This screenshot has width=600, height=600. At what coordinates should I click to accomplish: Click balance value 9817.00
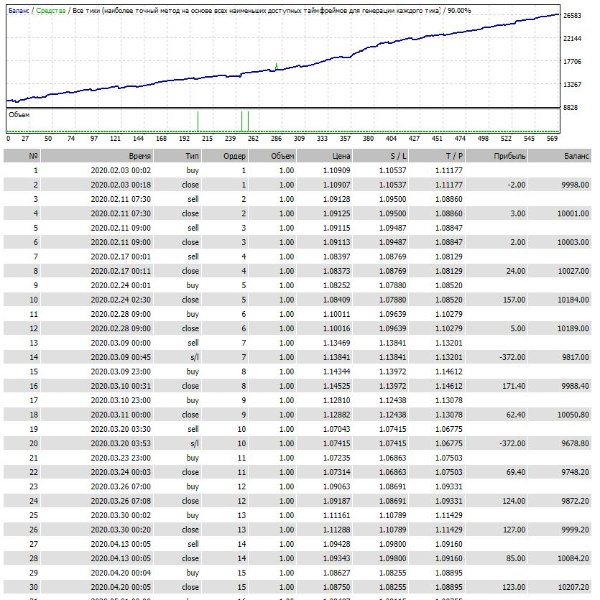pos(575,357)
